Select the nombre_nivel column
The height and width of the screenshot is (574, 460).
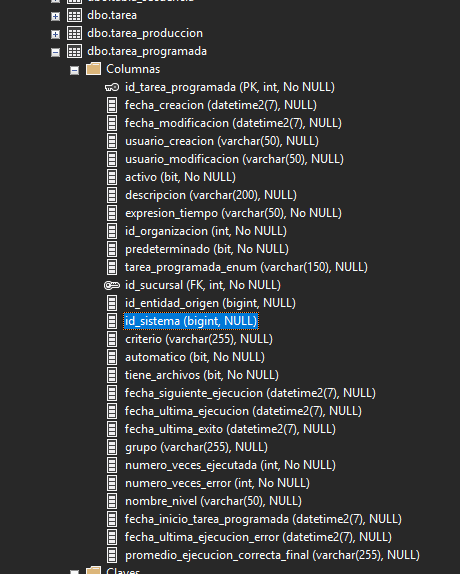pos(213,501)
